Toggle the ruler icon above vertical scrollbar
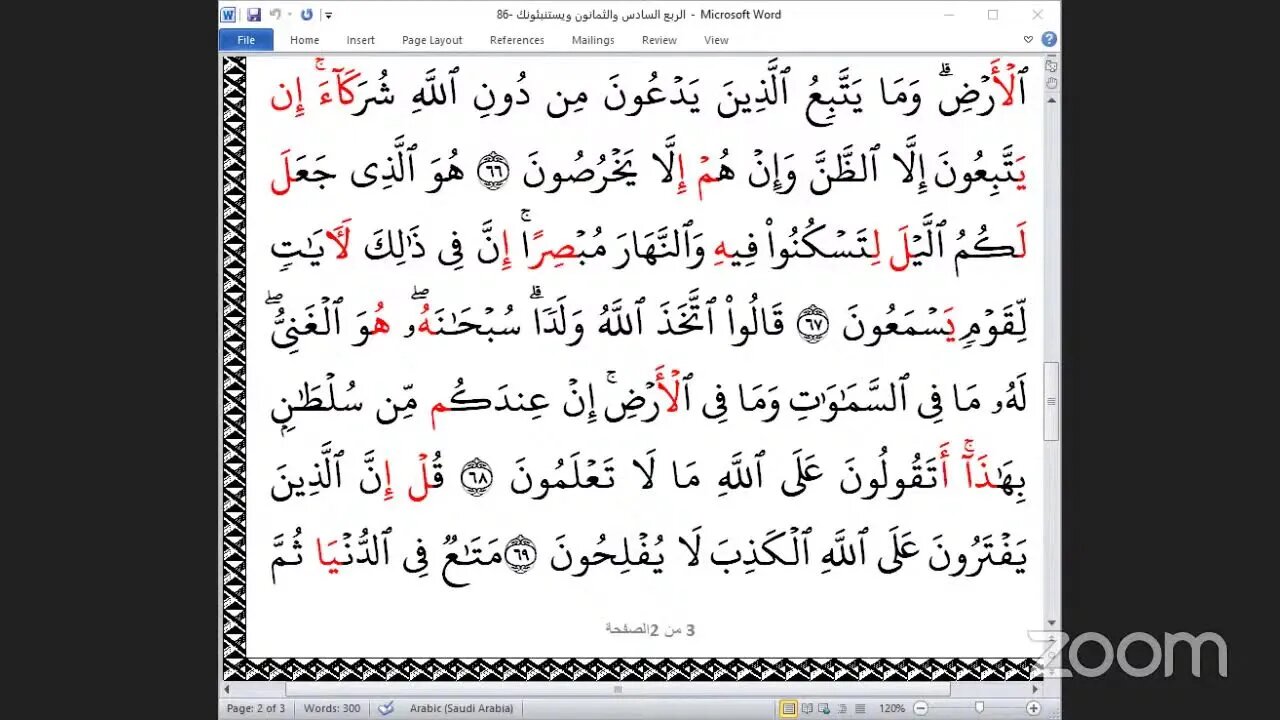 (x=1051, y=65)
